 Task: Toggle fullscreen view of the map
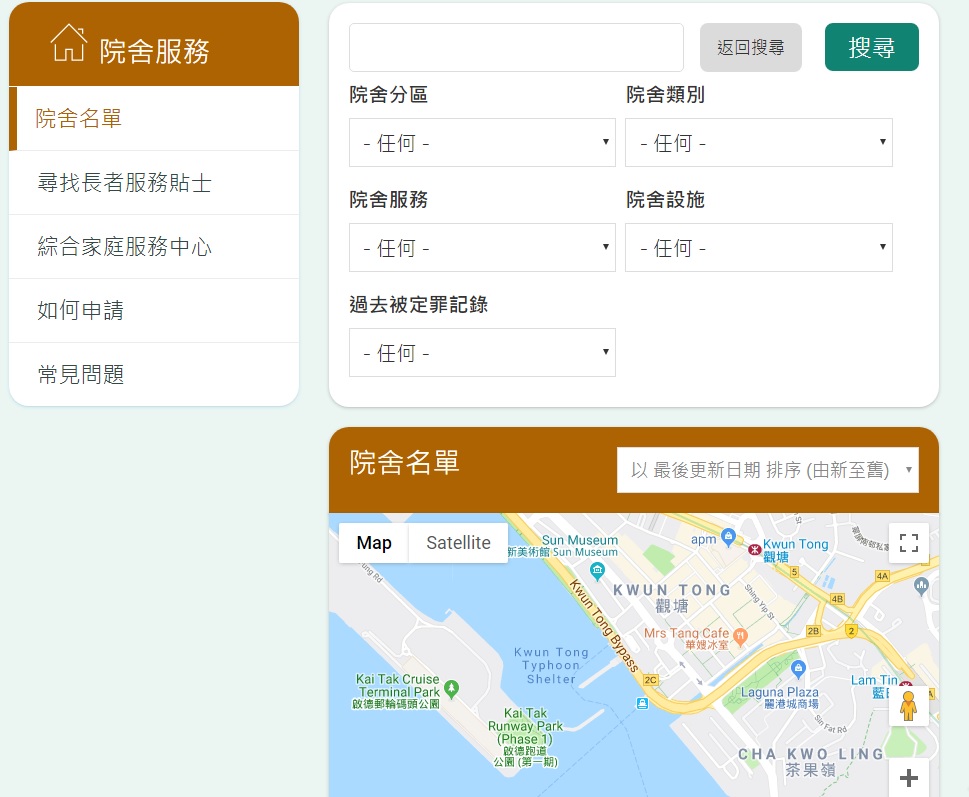pos(908,543)
